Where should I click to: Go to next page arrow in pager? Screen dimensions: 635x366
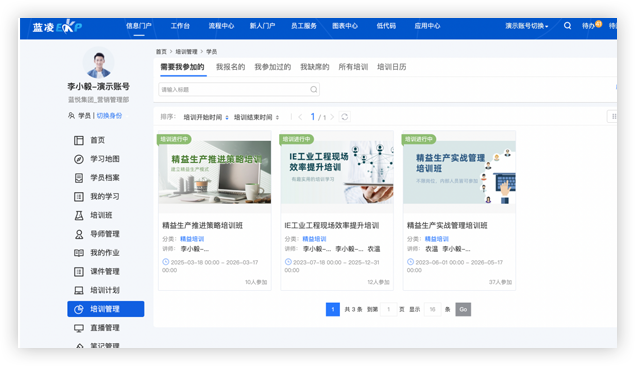[332, 117]
